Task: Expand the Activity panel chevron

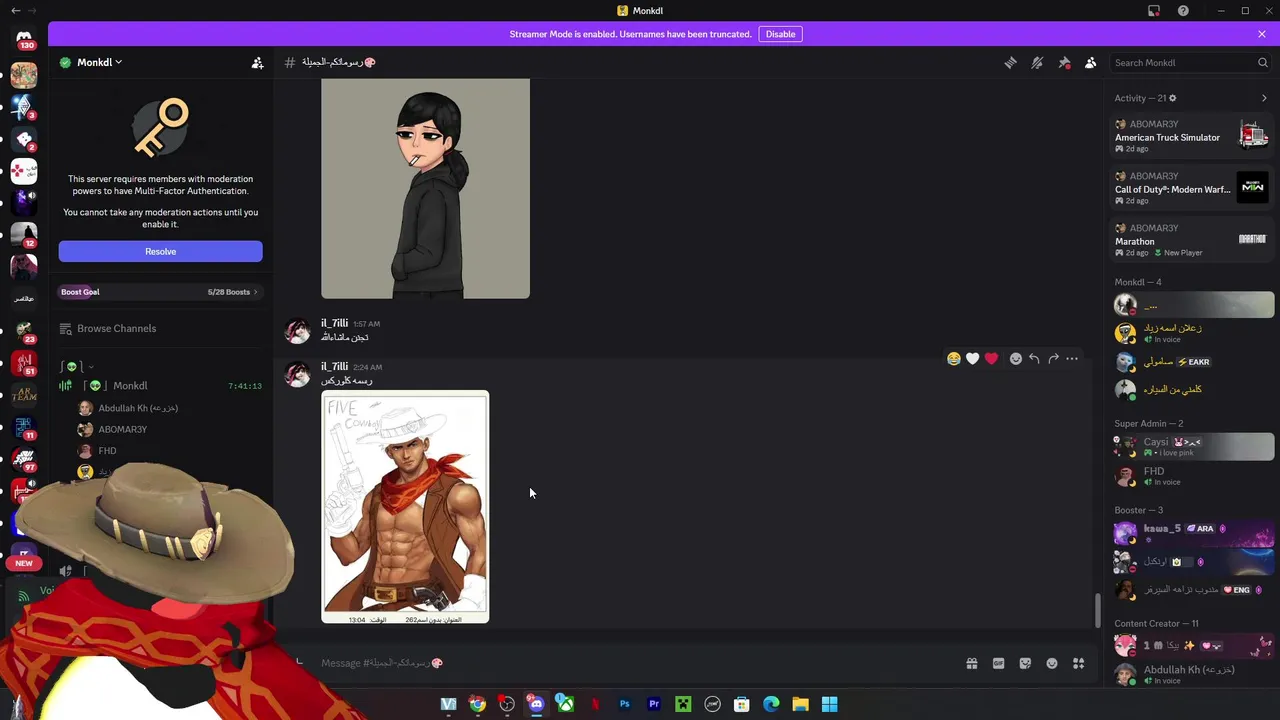Action: [1264, 98]
